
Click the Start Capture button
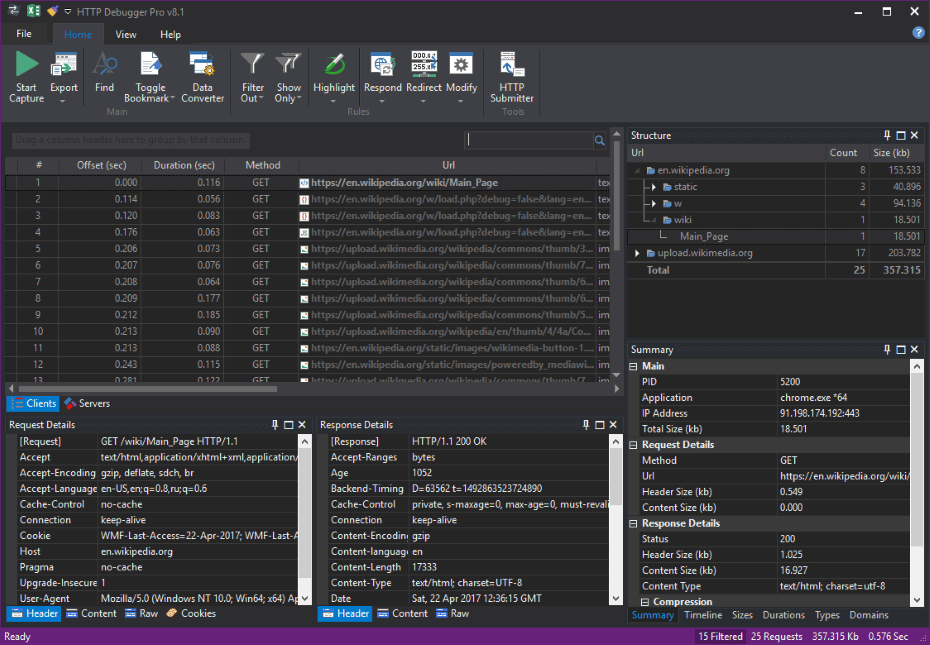(x=26, y=78)
